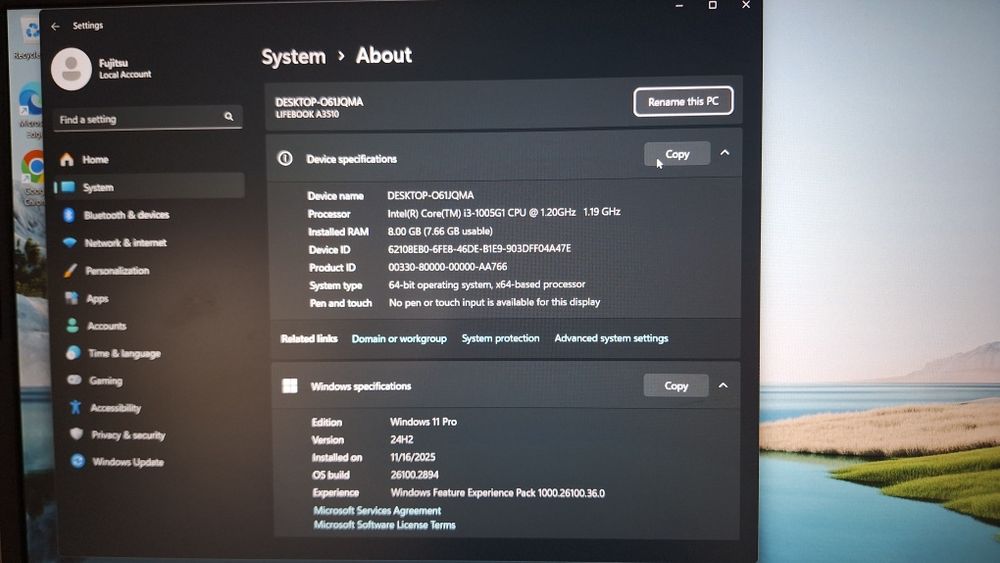Click the Apps icon in sidebar
The image size is (1000, 563).
(71, 298)
